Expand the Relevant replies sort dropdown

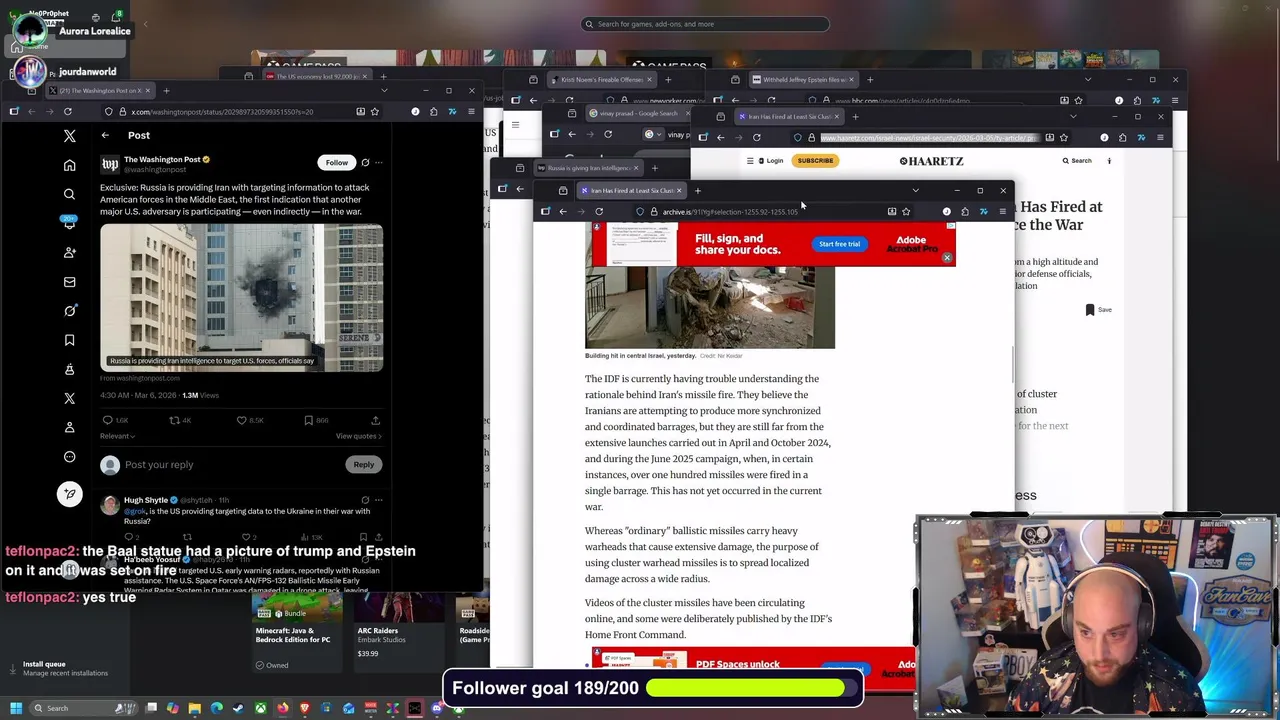point(117,436)
